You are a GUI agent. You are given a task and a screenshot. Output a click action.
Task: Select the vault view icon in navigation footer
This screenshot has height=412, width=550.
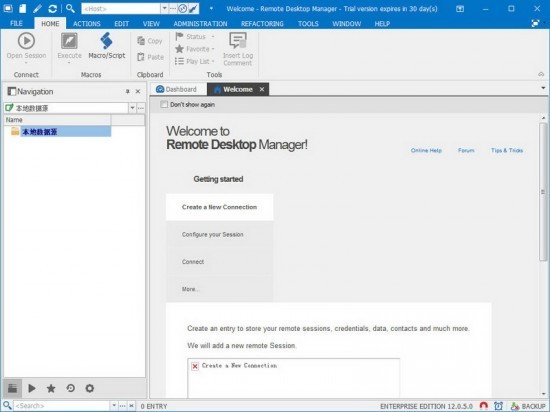(13, 388)
